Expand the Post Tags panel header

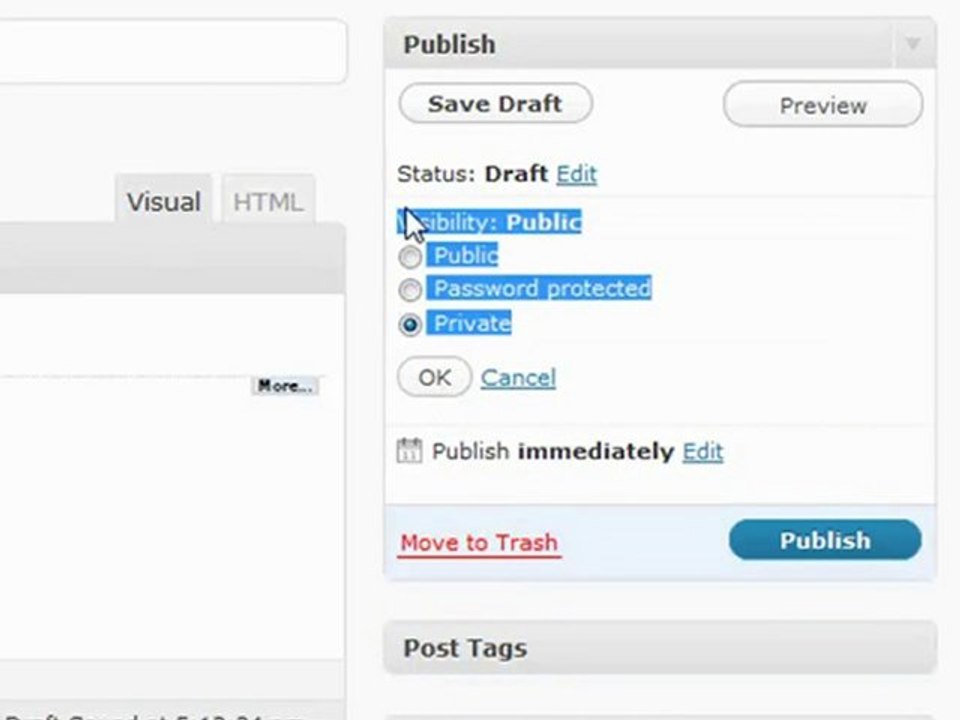coord(660,648)
